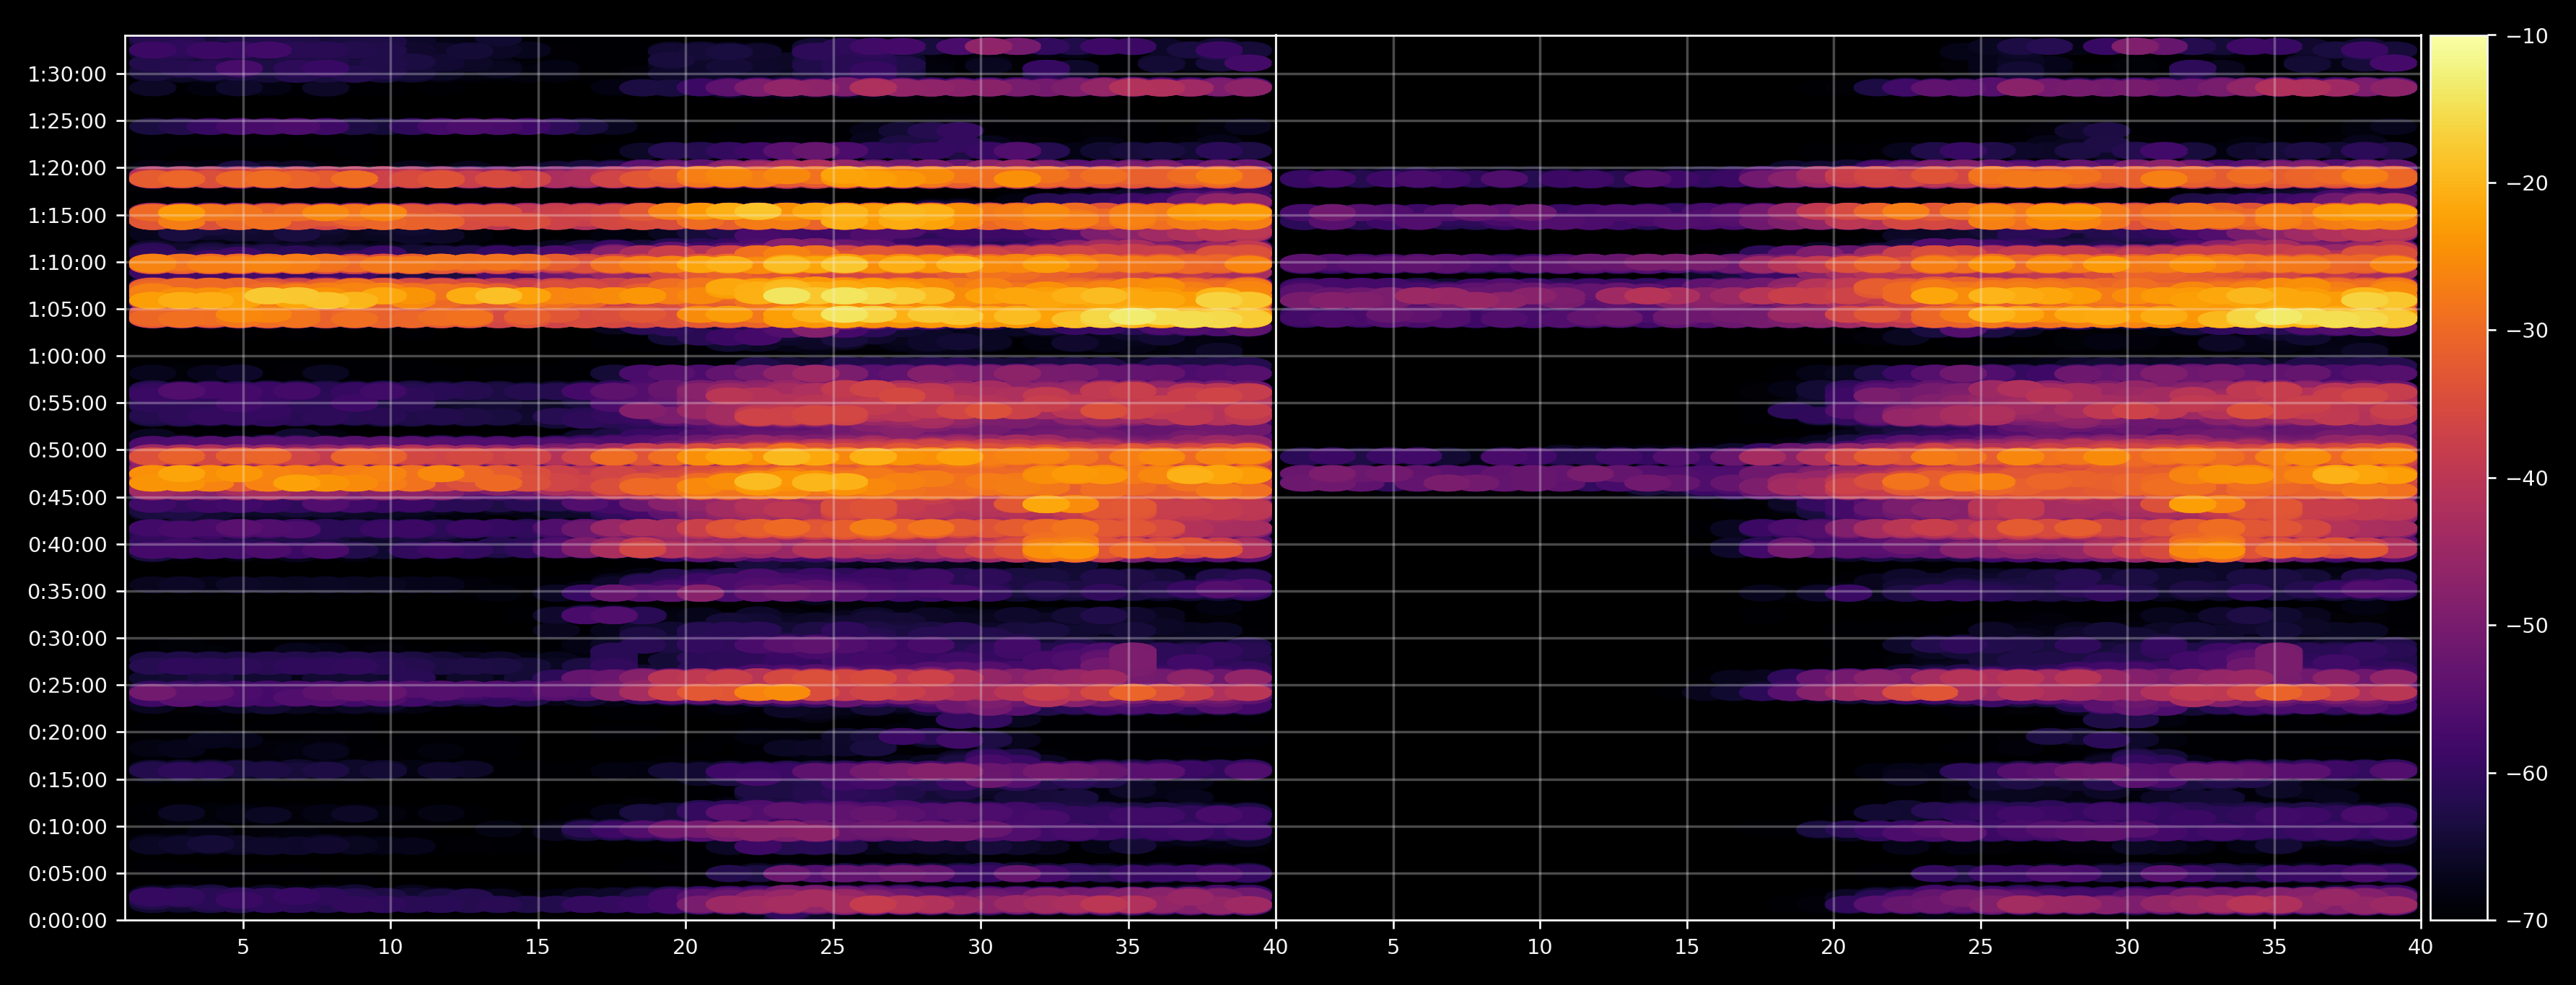This screenshot has width=2576, height=985.
Task: Click the y-axis label 0:35:00
Action: pos(67,592)
